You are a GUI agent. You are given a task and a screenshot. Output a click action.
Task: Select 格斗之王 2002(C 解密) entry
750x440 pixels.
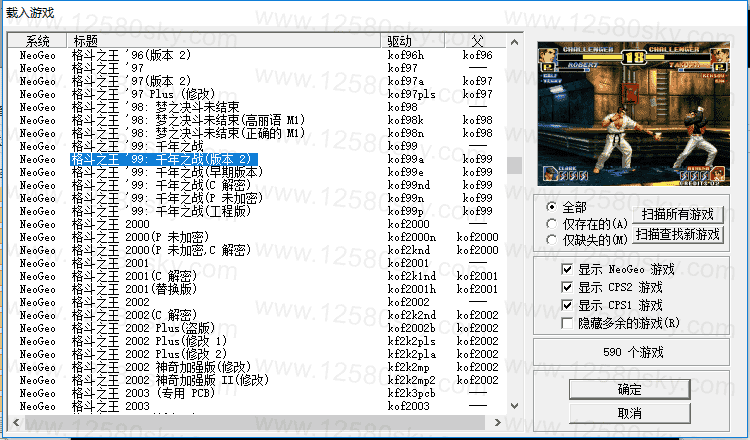click(x=256, y=315)
